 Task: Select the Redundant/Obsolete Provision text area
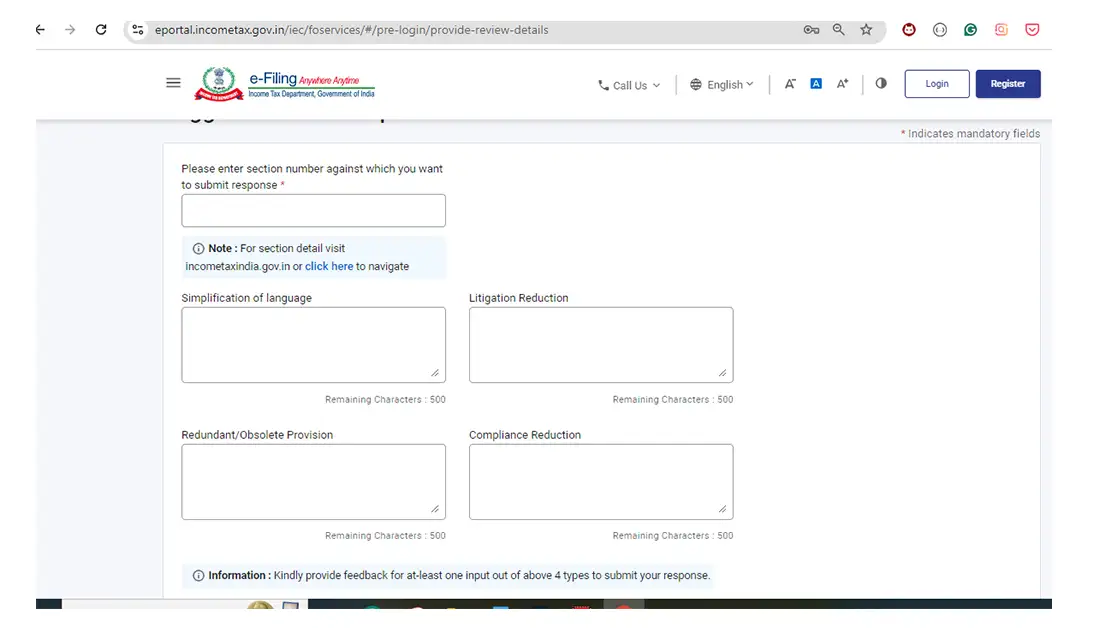pos(313,481)
